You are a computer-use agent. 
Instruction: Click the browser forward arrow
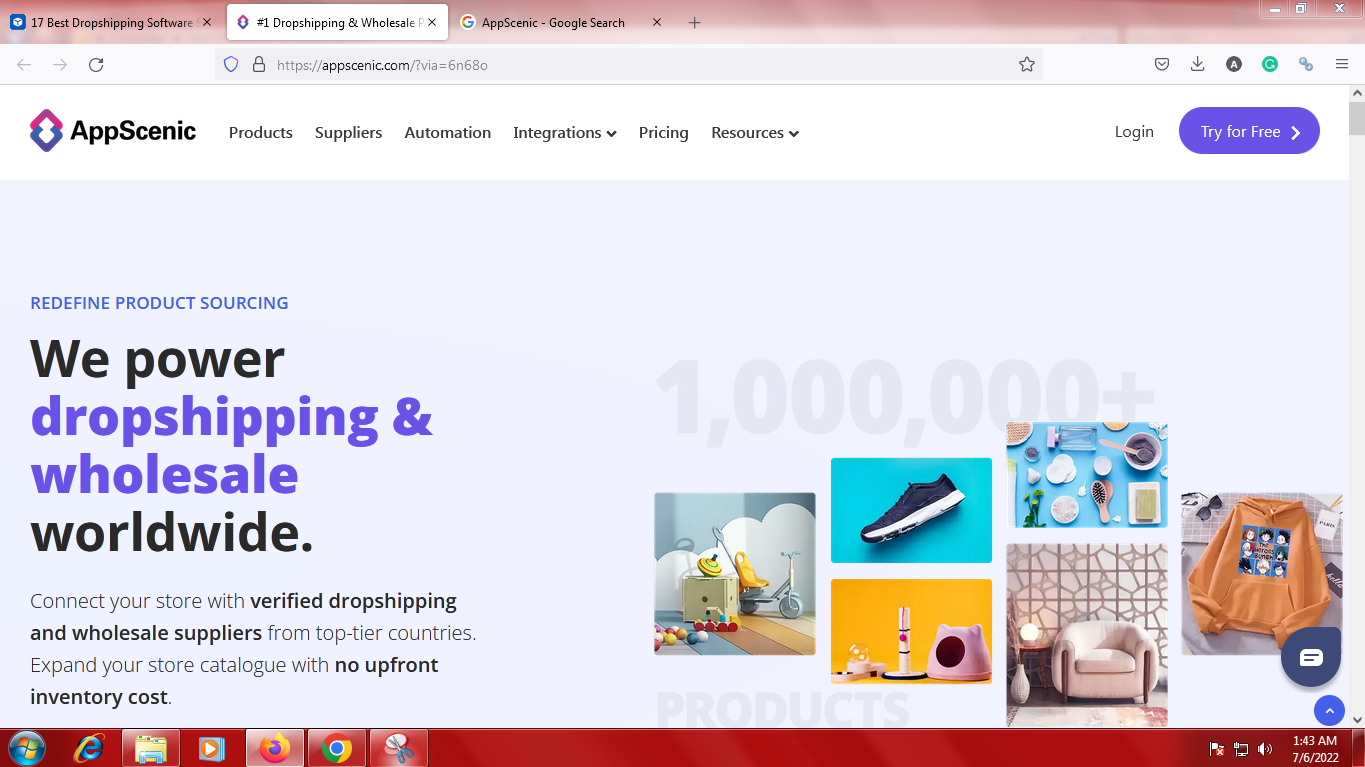[x=60, y=64]
